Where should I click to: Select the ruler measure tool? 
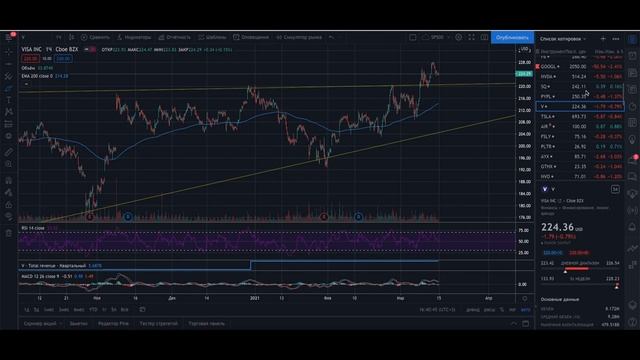(x=9, y=152)
